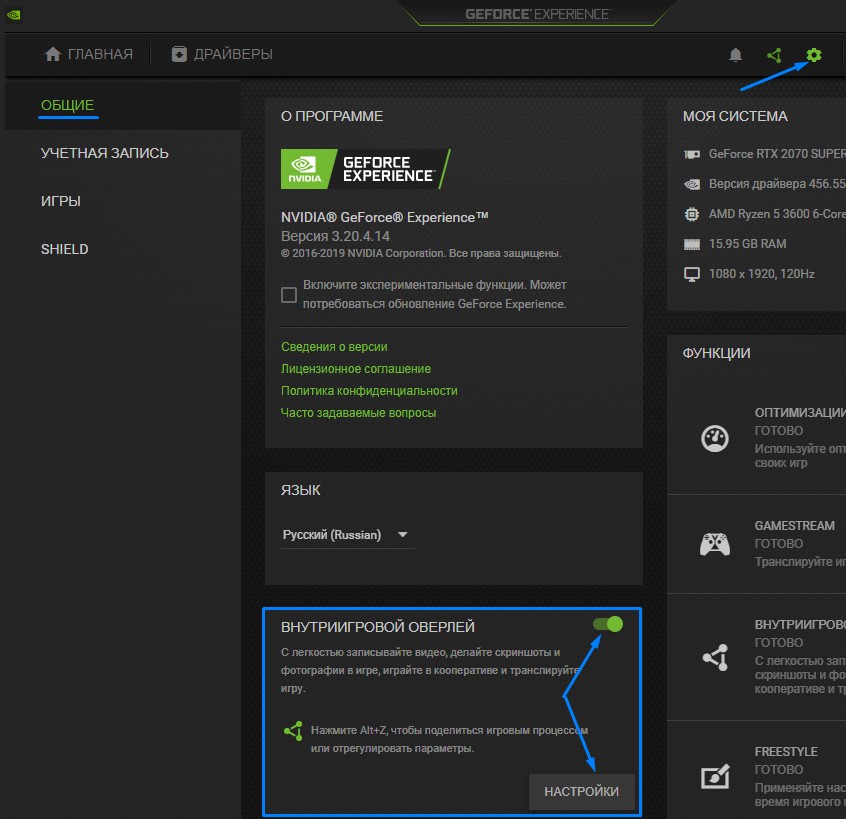Click the ОПТИМИЗАЦИЯ feature title
Image resolution: width=846 pixels, height=819 pixels.
[800, 413]
